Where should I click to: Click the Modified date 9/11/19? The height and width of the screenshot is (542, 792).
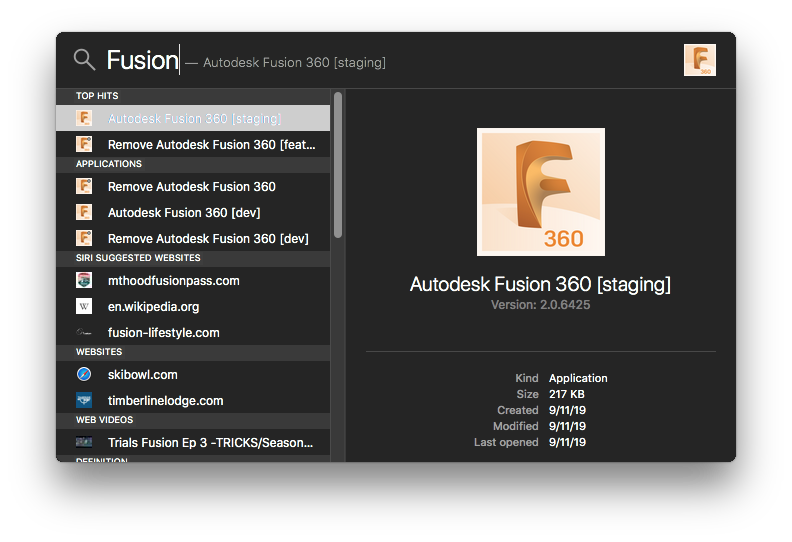coord(567,426)
